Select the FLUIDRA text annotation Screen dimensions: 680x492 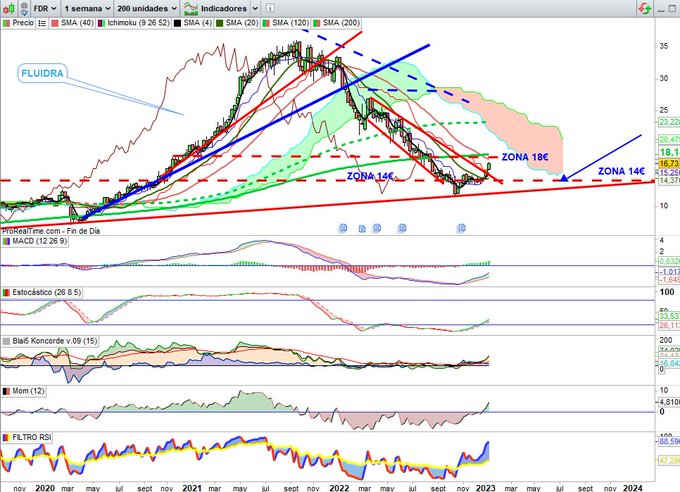(x=42, y=73)
